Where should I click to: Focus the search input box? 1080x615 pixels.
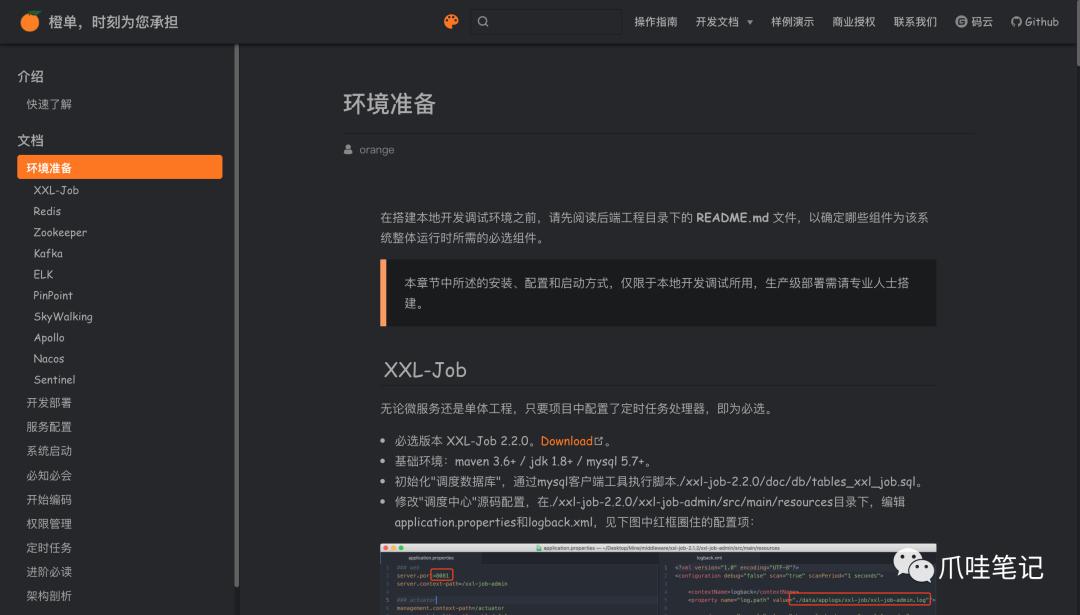pos(546,21)
